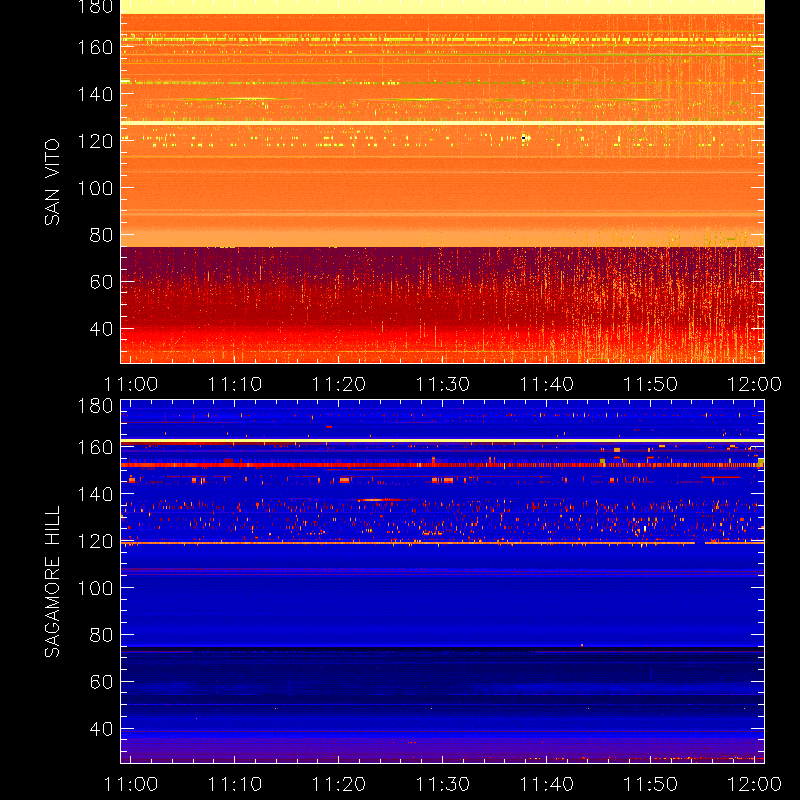Choose the 60 frequency label on San Vito plot
800x800 pixels.
tap(102, 282)
